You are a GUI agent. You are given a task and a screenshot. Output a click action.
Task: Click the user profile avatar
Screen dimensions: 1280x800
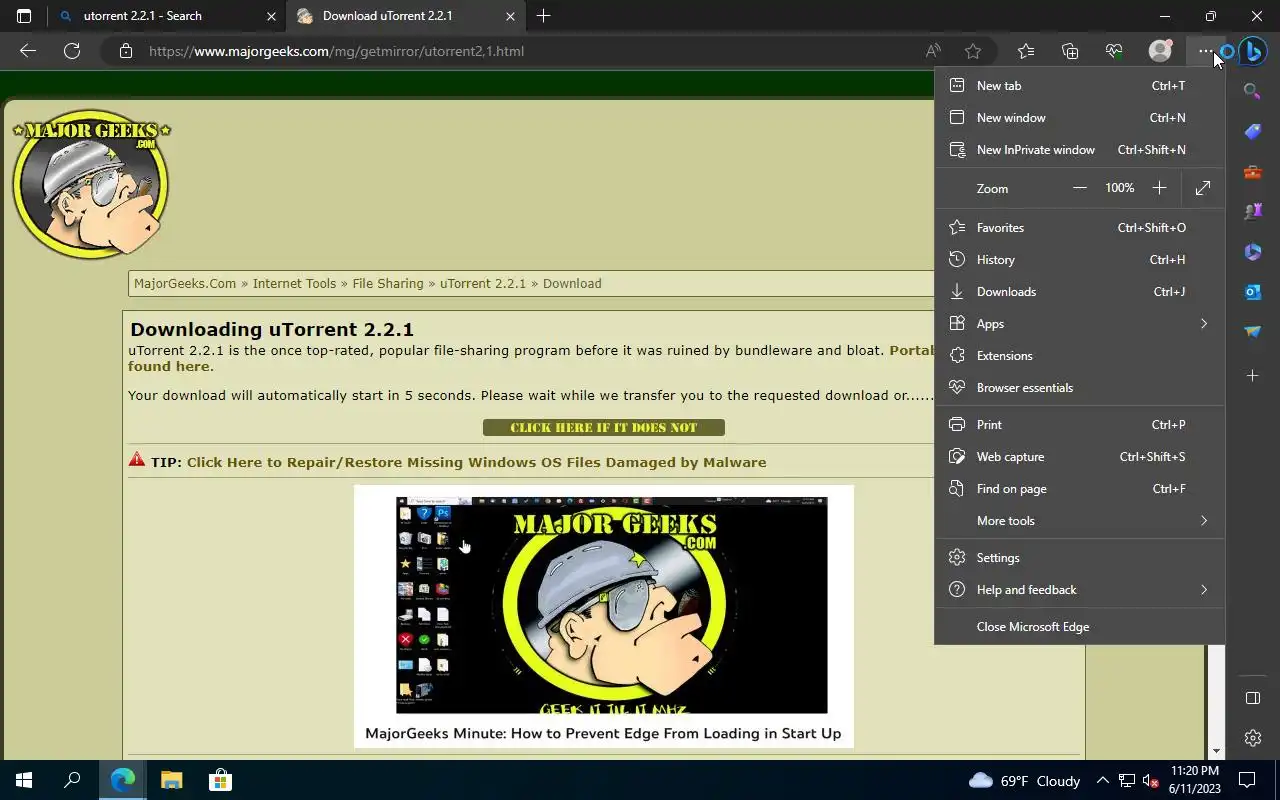click(x=1160, y=51)
